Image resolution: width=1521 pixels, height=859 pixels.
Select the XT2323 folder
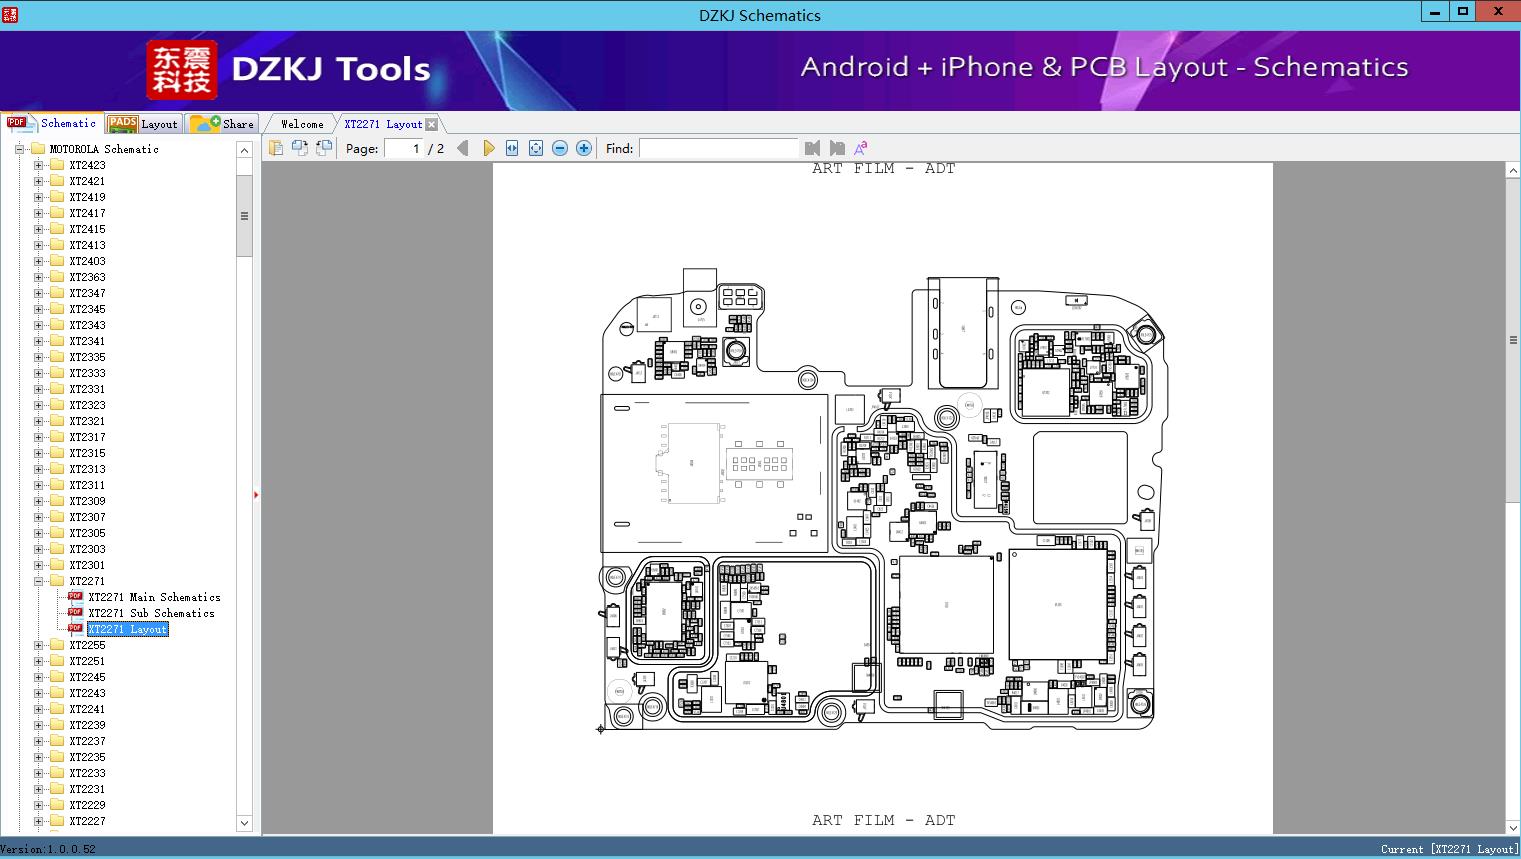pos(87,405)
